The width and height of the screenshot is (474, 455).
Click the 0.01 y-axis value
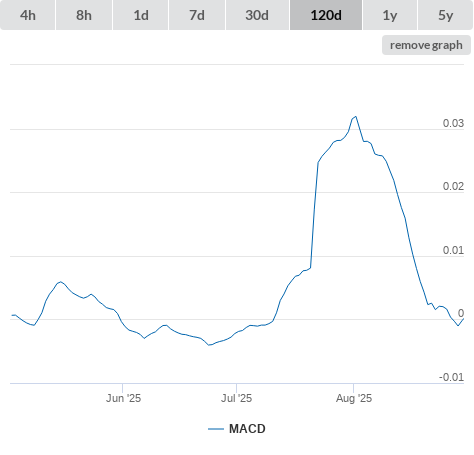453,250
